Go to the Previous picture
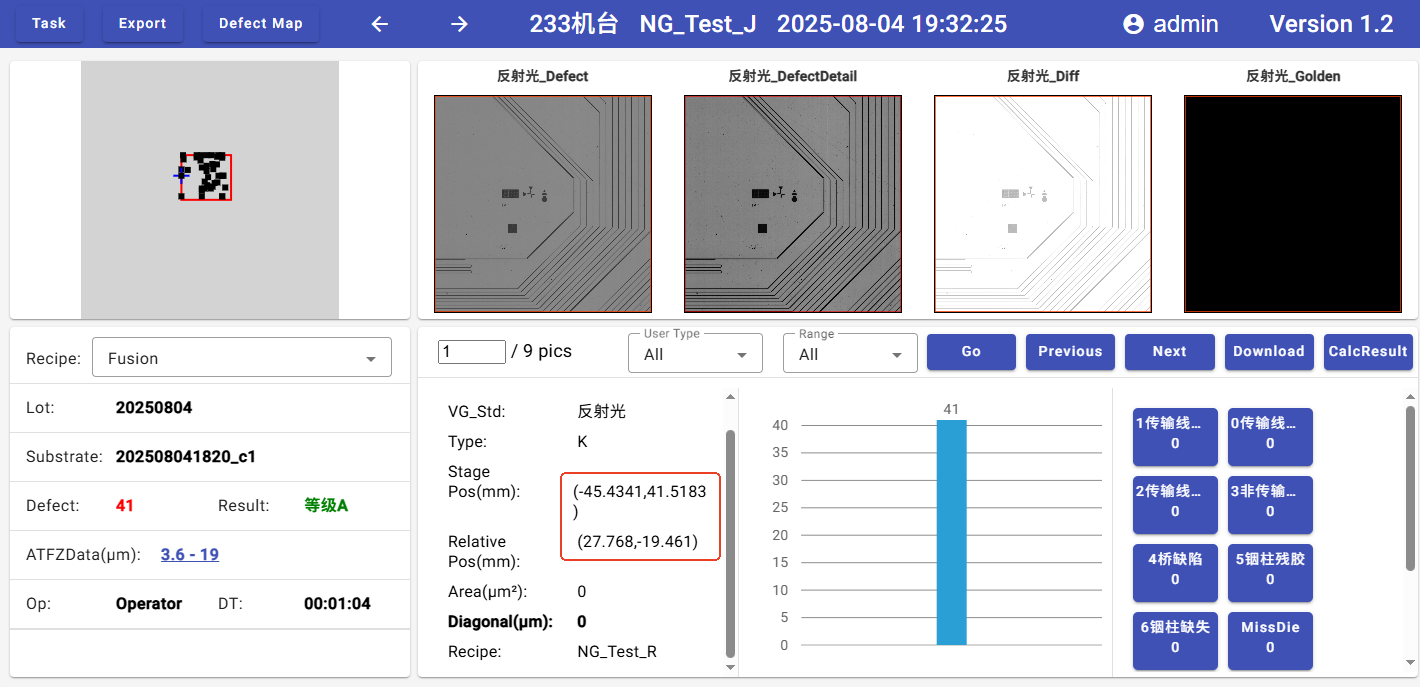Viewport: 1420px width, 687px height. point(1069,352)
